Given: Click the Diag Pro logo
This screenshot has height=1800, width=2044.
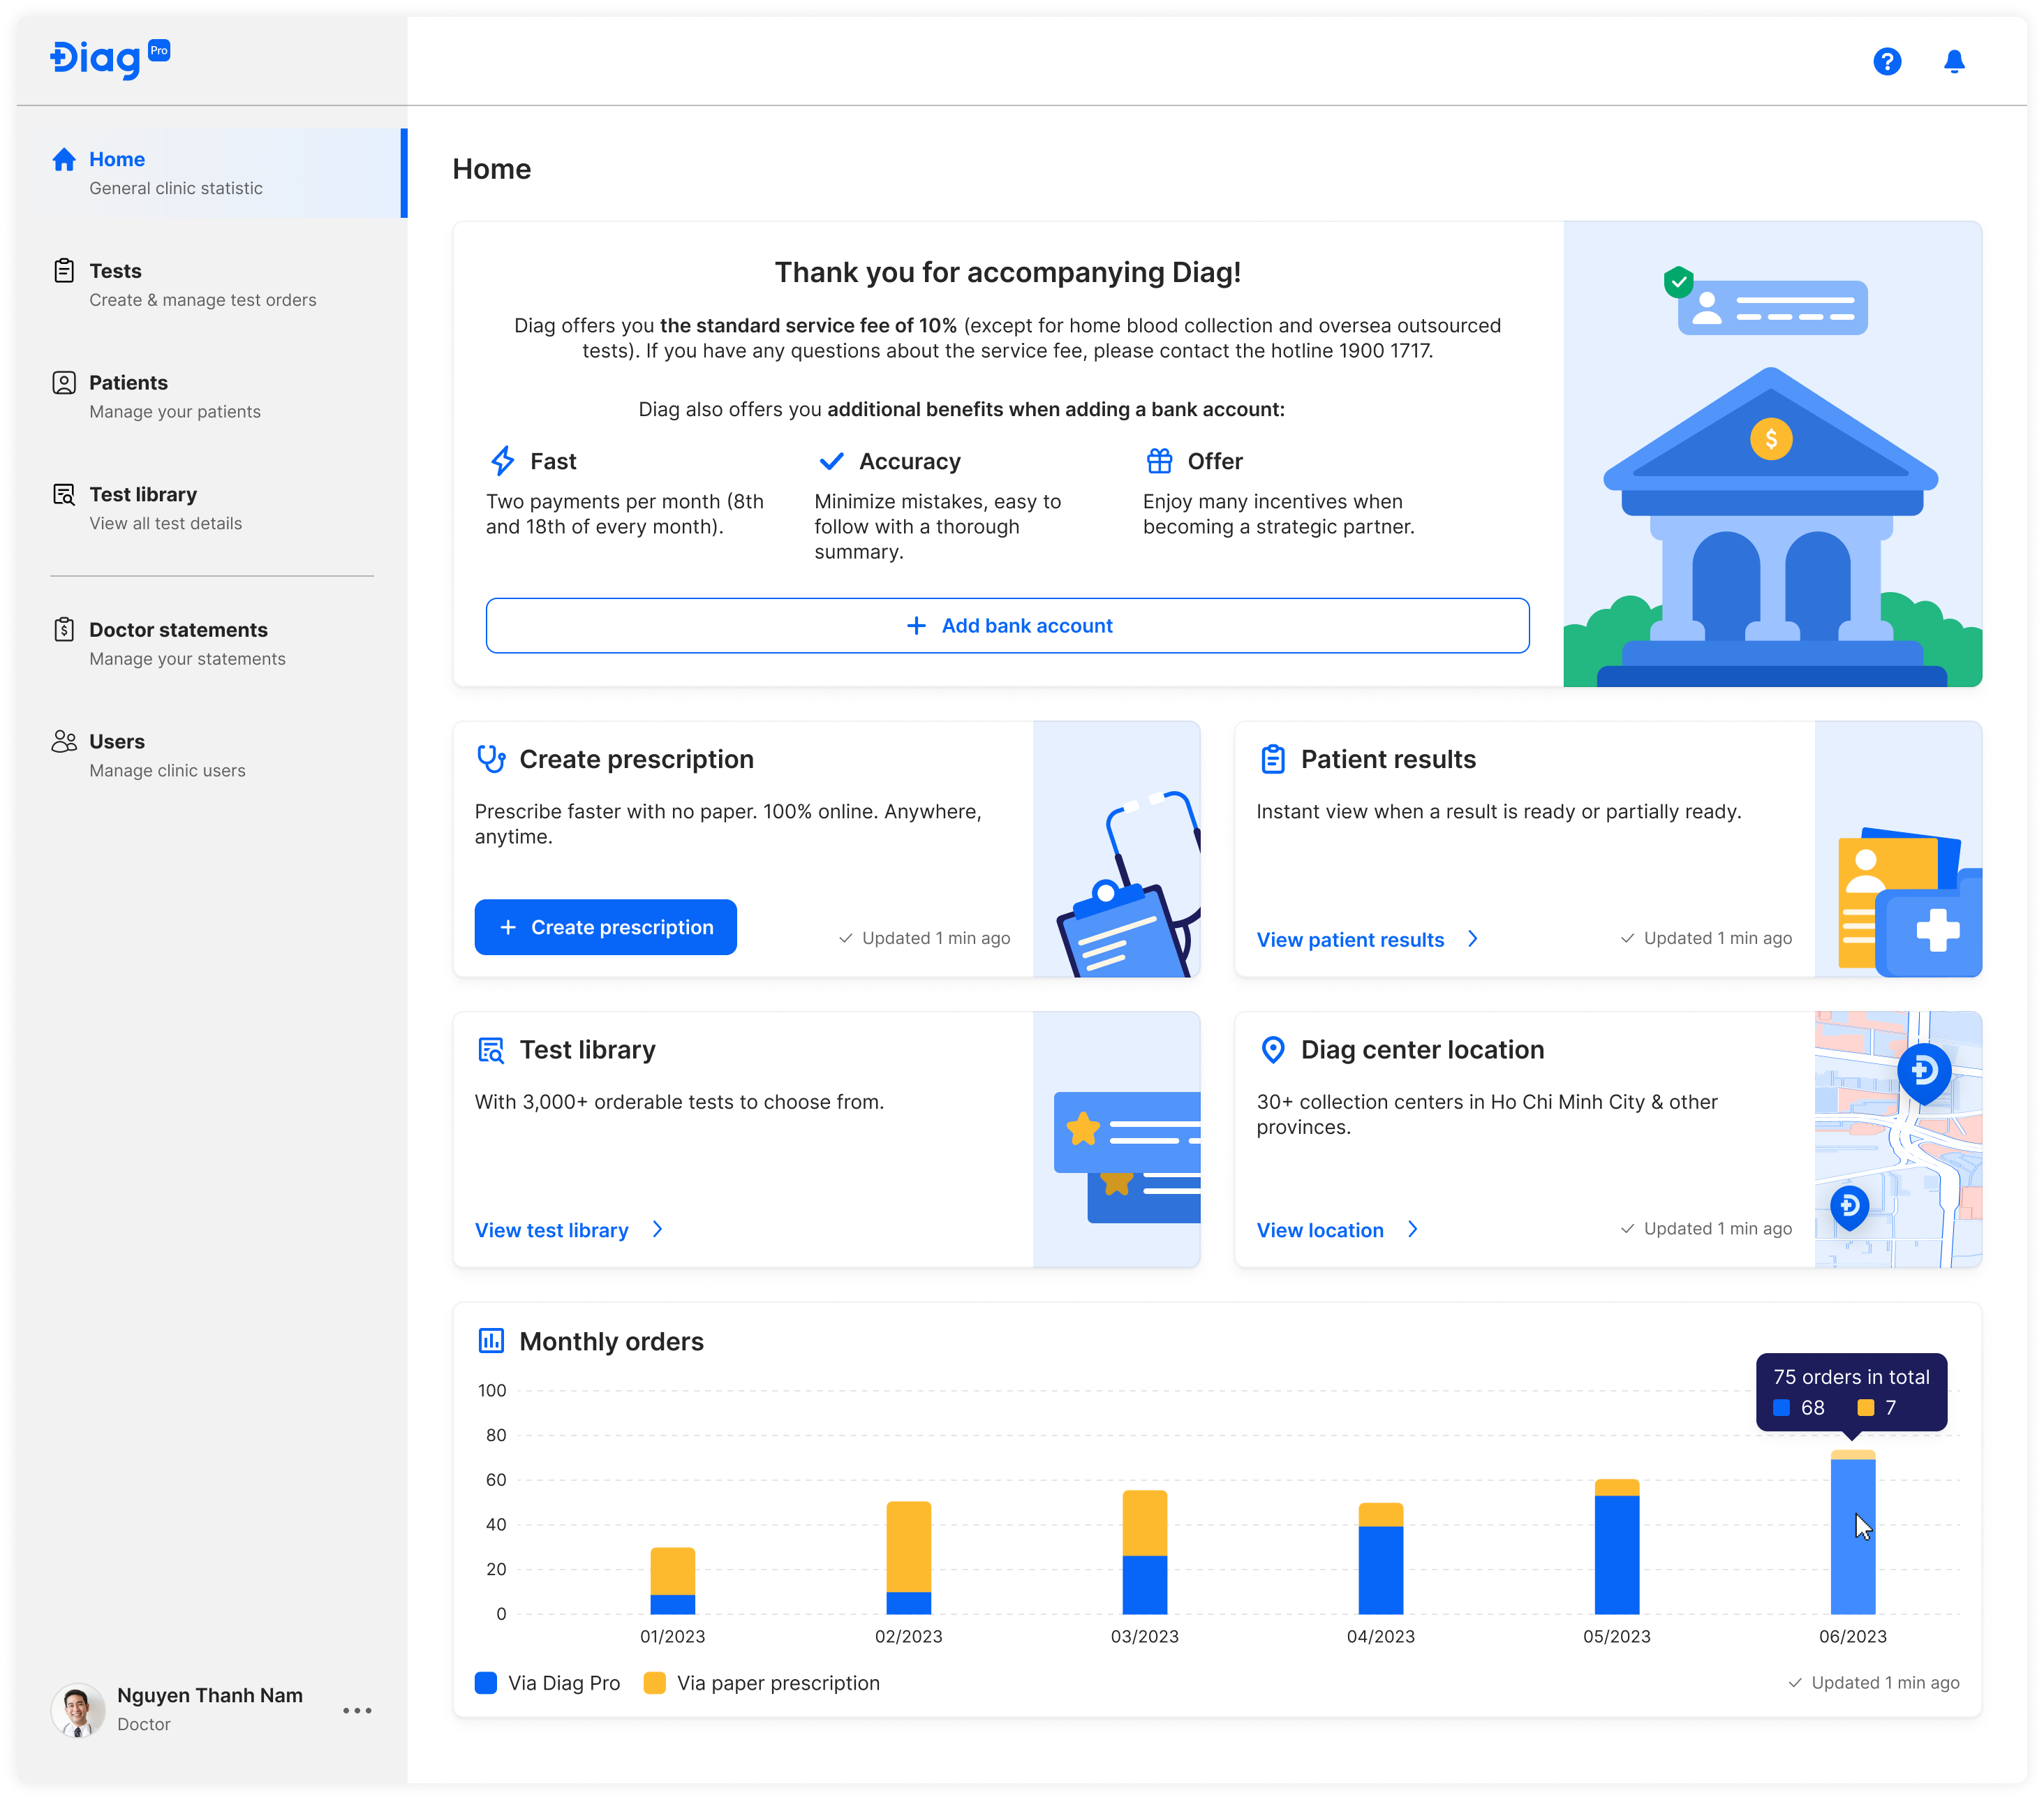Looking at the screenshot, I should tap(110, 59).
